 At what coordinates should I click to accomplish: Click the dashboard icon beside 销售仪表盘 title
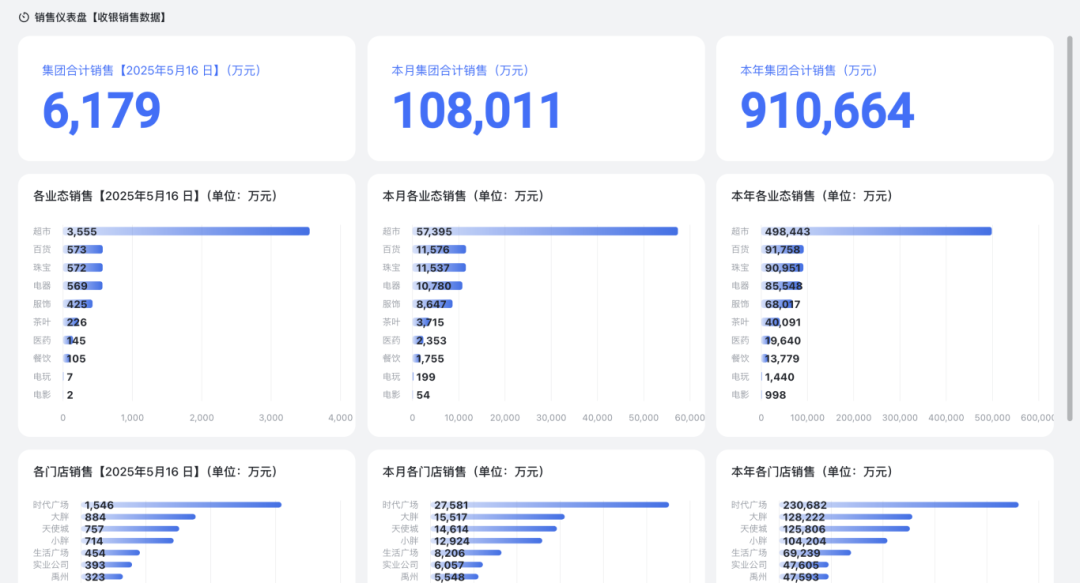(24, 17)
